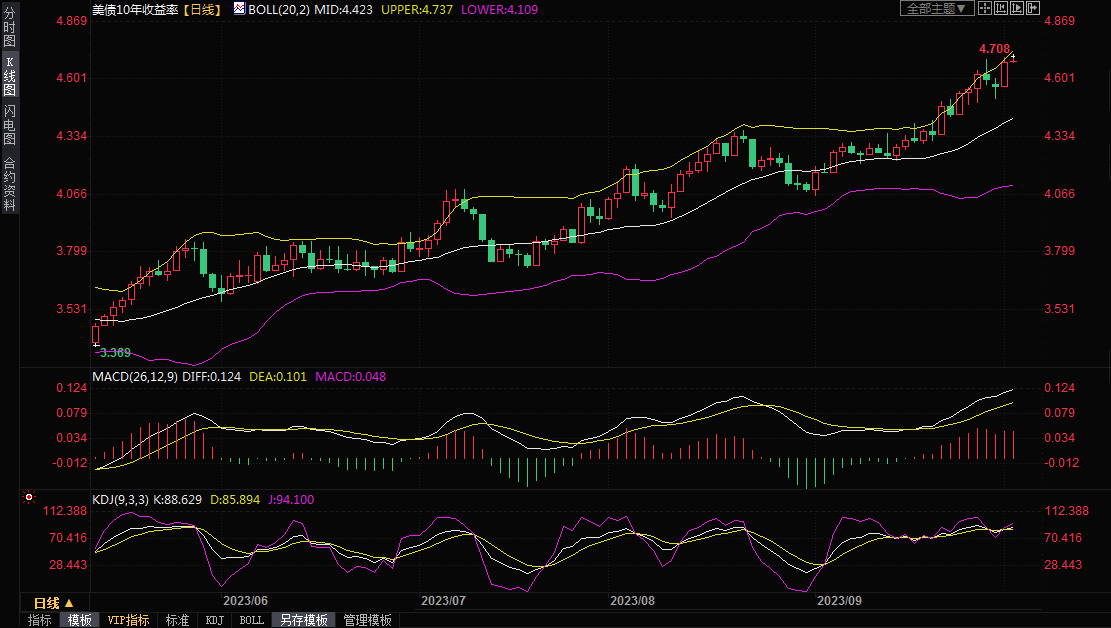Open 管理模板 template manager

point(367,620)
